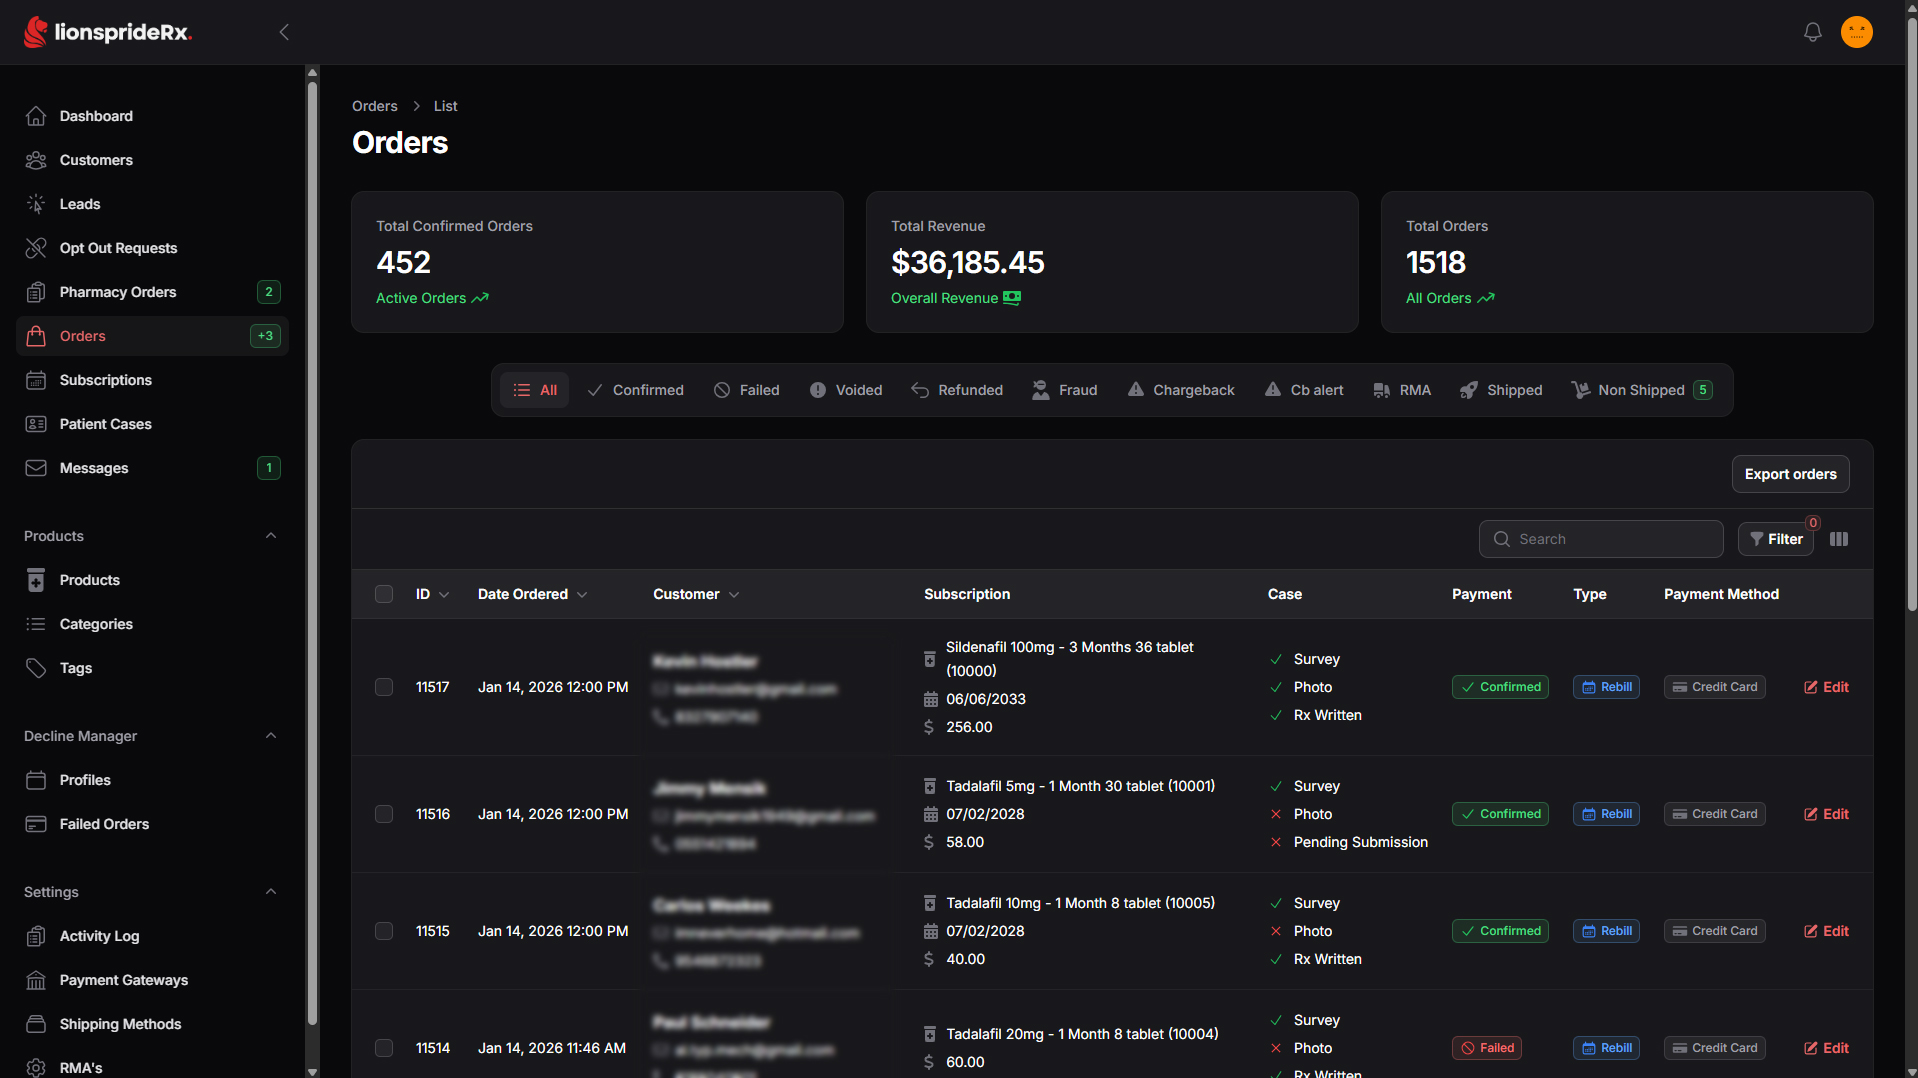
Task: Select the checkbox for order 11517
Action: 384,687
